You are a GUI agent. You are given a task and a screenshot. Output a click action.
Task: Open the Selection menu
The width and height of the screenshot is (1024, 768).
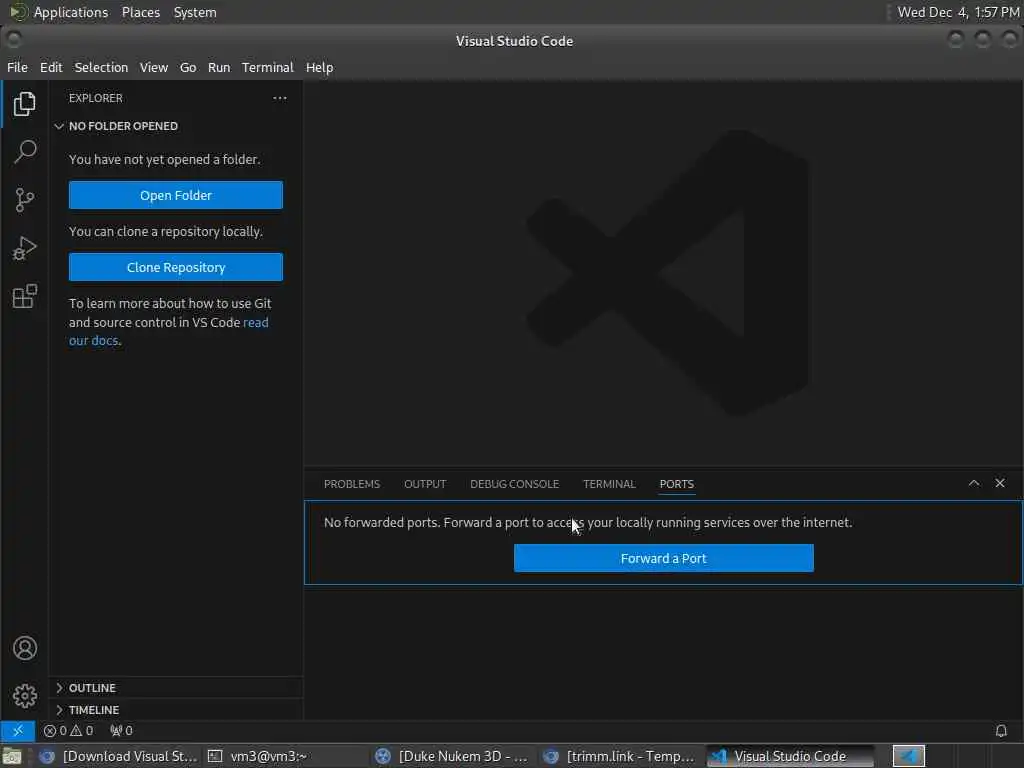101,67
